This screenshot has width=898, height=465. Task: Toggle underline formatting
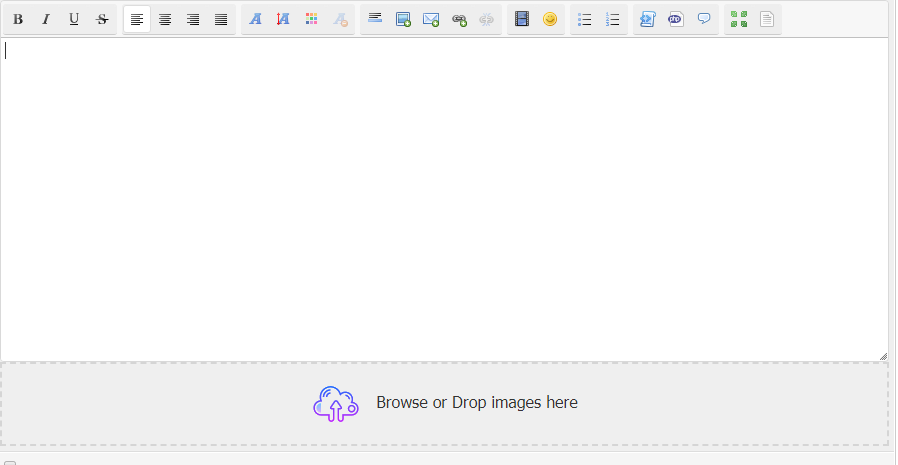click(x=74, y=19)
